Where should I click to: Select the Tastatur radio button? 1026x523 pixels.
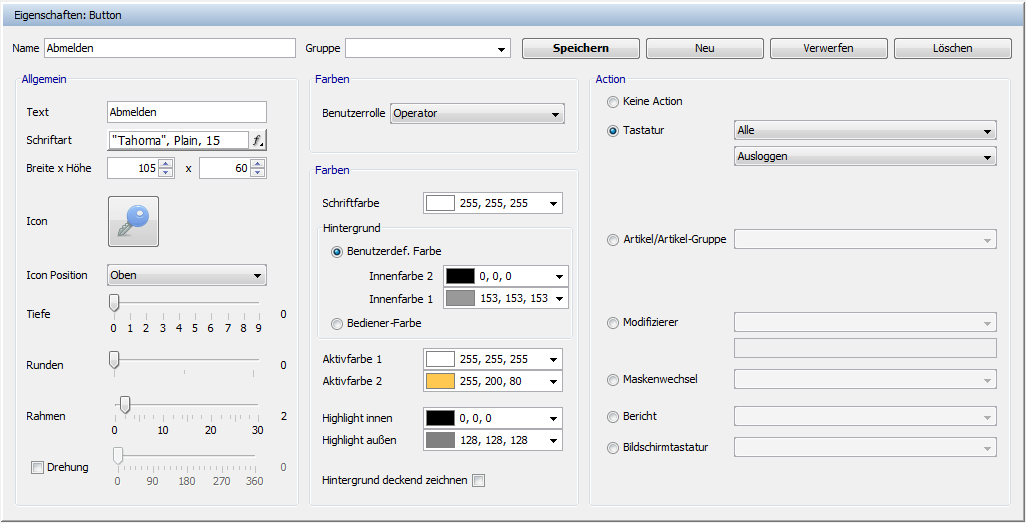coord(612,131)
